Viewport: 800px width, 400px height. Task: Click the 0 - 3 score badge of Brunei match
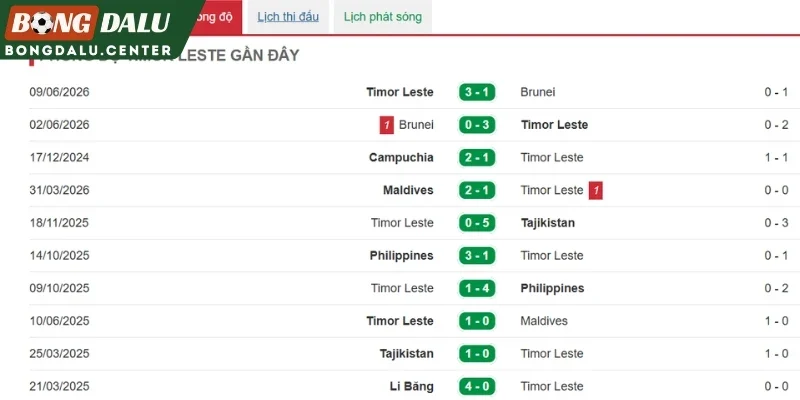pyautogui.click(x=477, y=125)
